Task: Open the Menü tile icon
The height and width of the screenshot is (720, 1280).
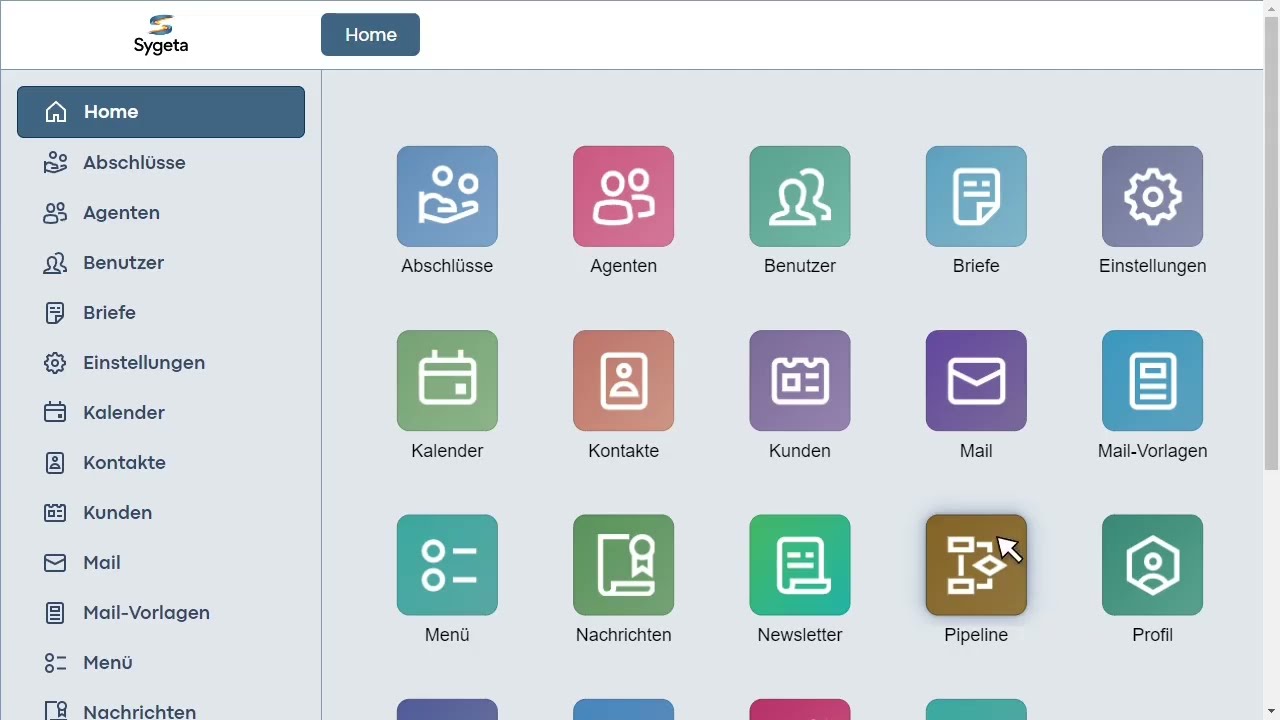Action: [x=447, y=565]
